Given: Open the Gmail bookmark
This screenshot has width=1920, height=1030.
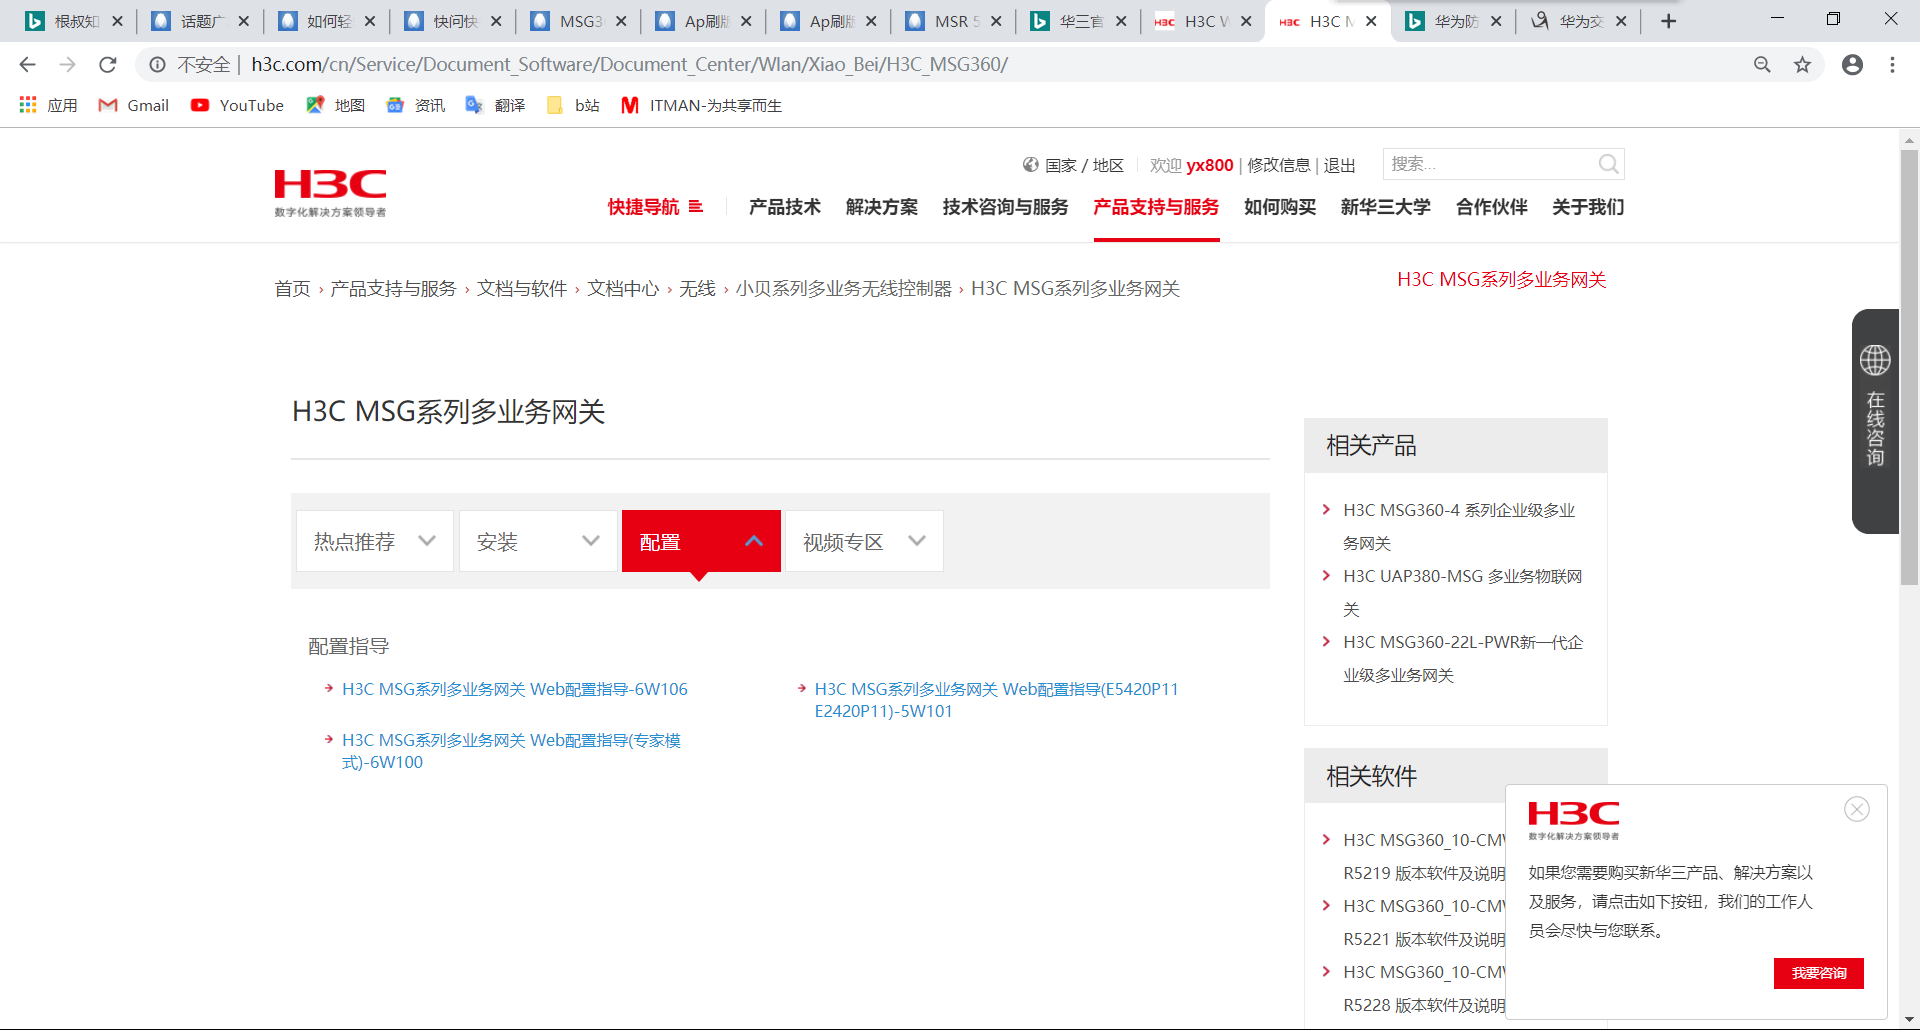Looking at the screenshot, I should (x=134, y=105).
